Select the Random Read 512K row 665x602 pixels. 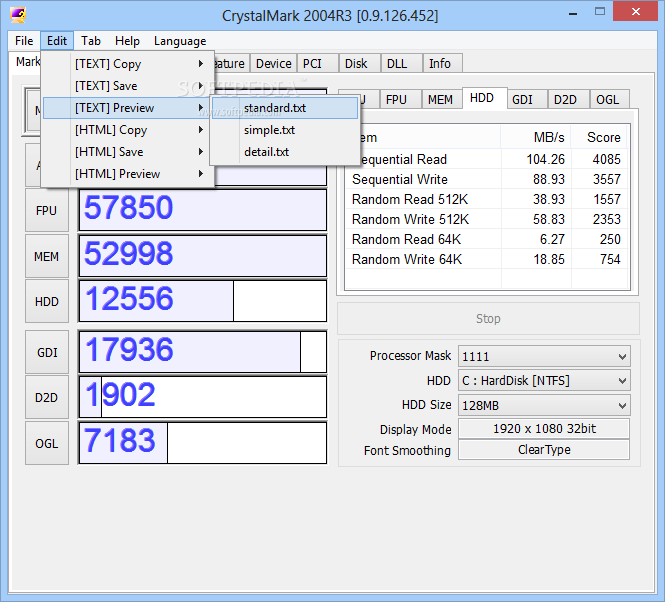486,199
